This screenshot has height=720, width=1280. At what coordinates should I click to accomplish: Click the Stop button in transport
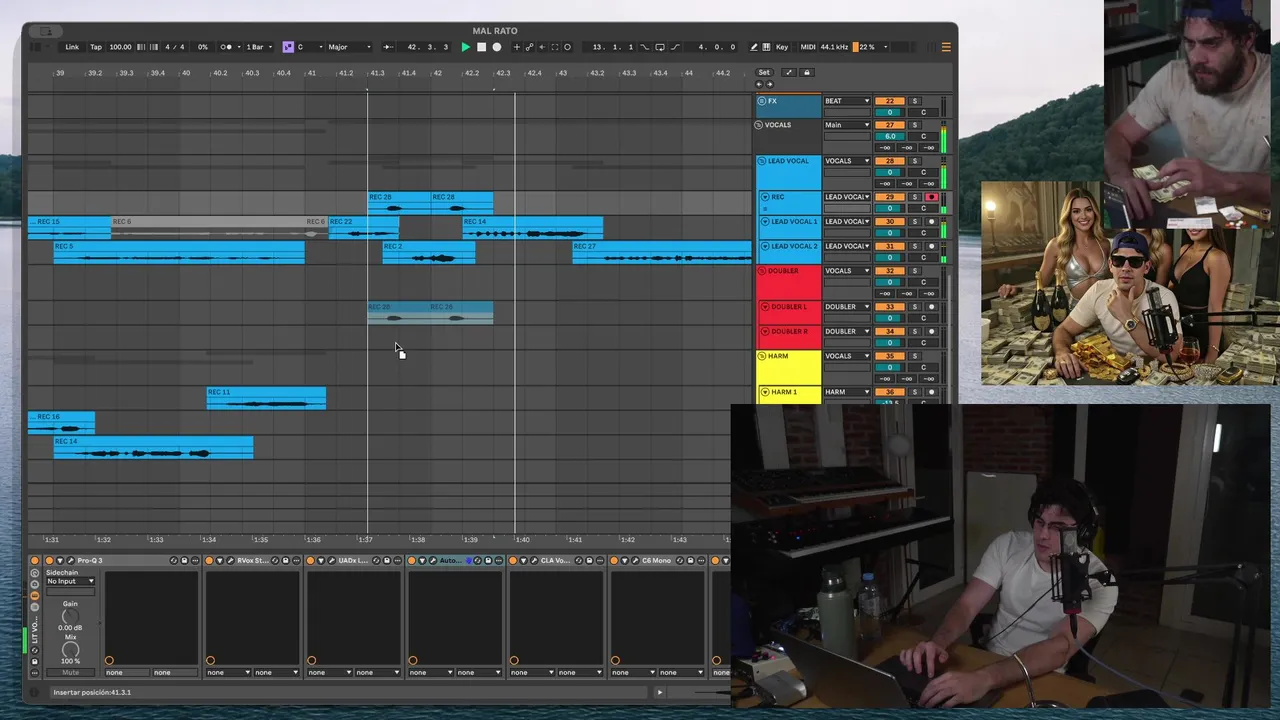pyautogui.click(x=481, y=47)
